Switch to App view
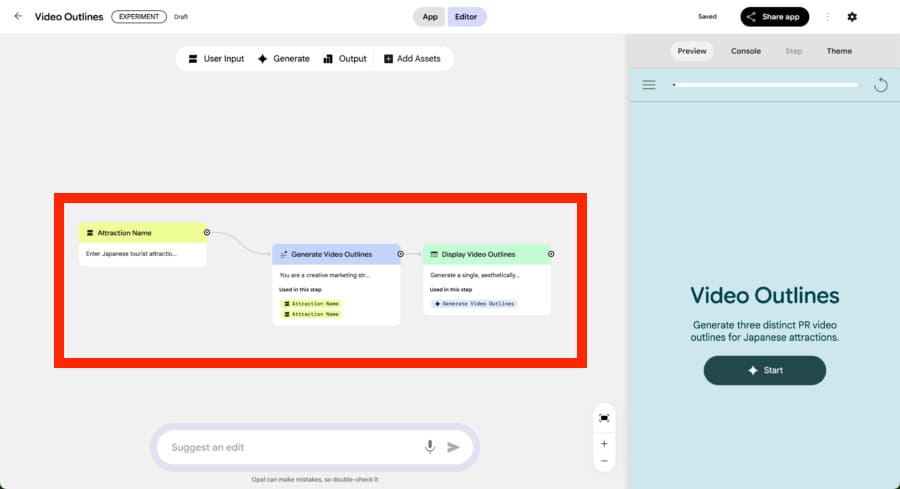This screenshot has width=900, height=489. (x=429, y=17)
